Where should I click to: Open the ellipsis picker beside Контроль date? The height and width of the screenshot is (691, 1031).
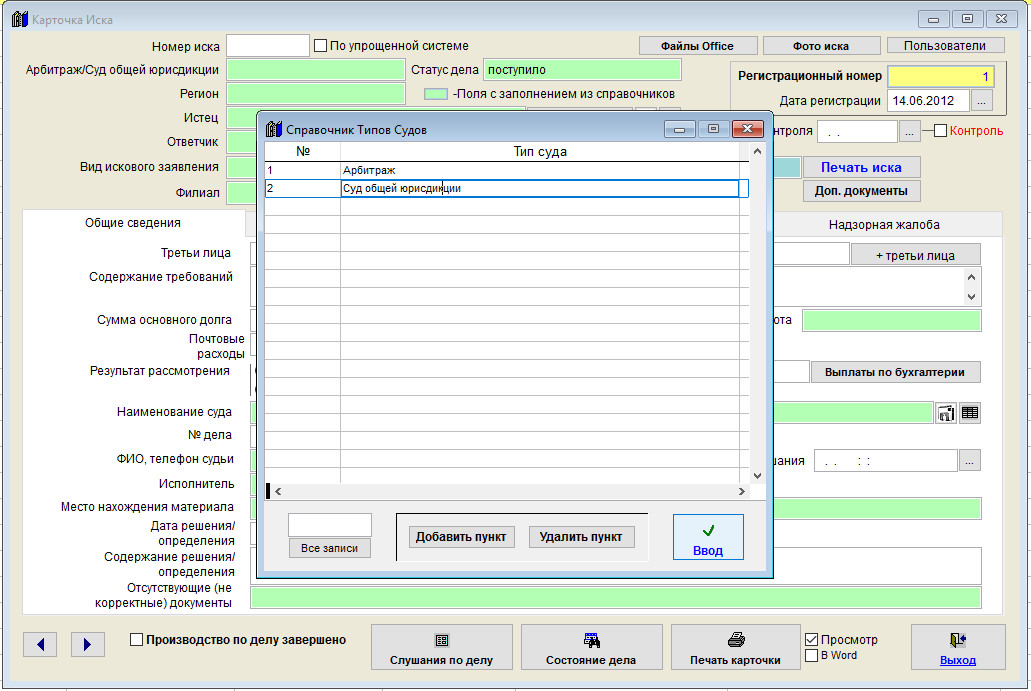909,131
